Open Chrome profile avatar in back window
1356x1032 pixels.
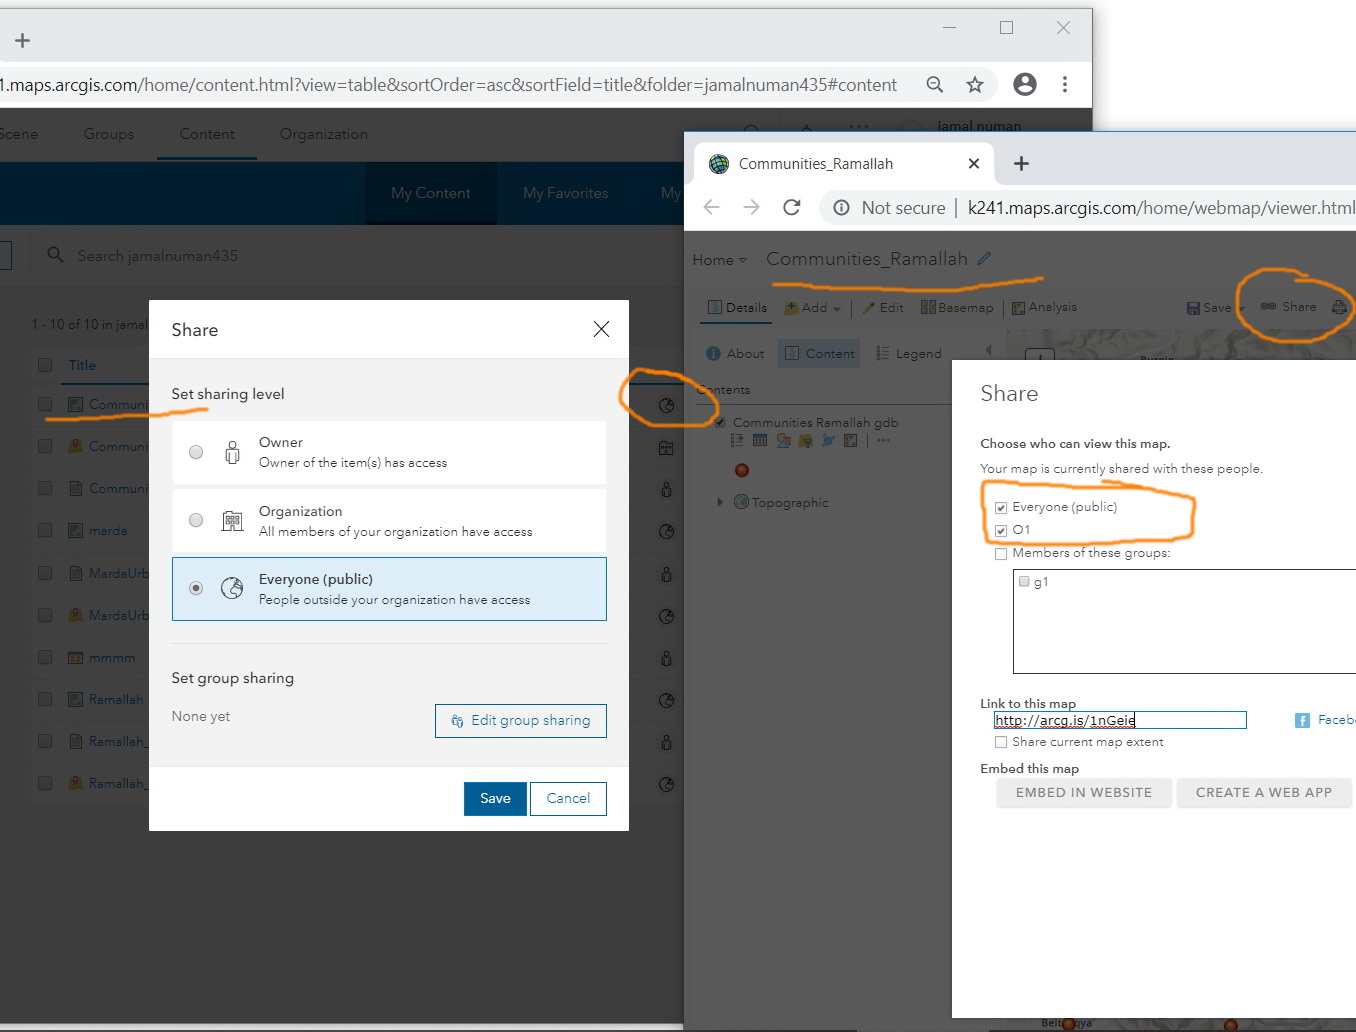(1025, 84)
